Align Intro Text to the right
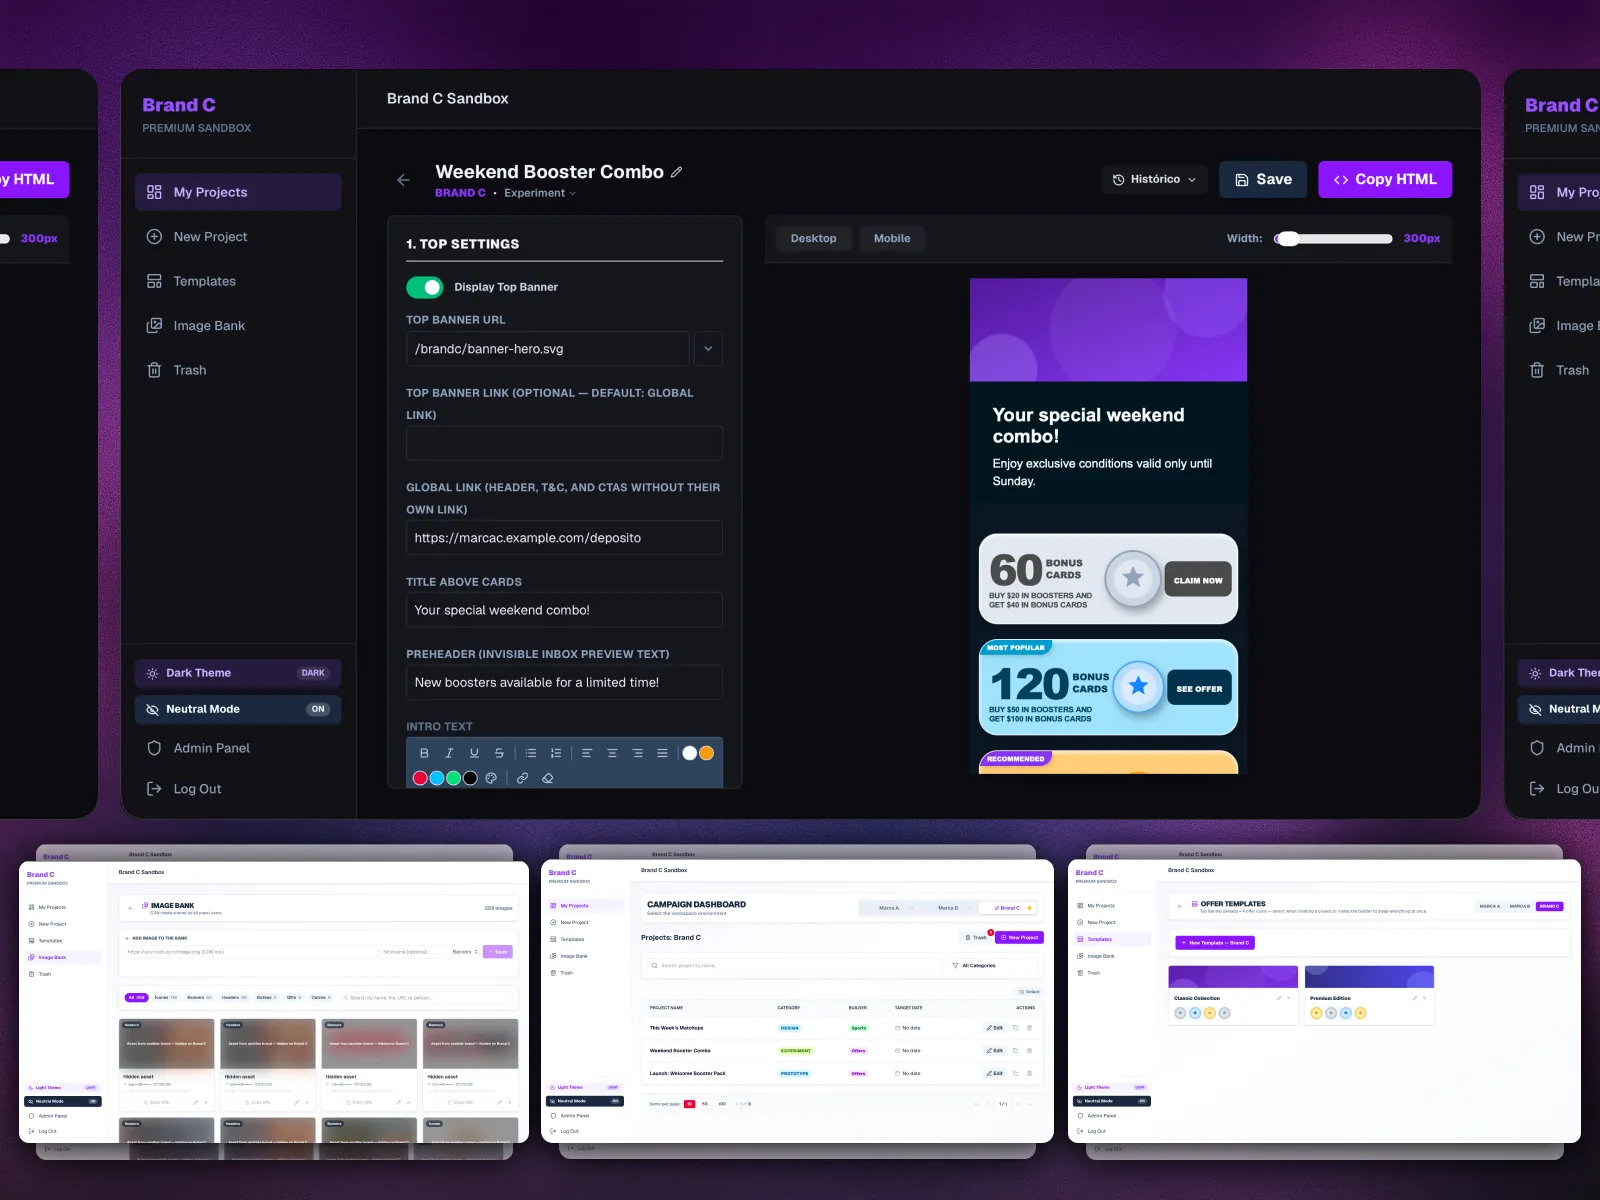Screen dimensions: 1600x1200 click(x=637, y=753)
